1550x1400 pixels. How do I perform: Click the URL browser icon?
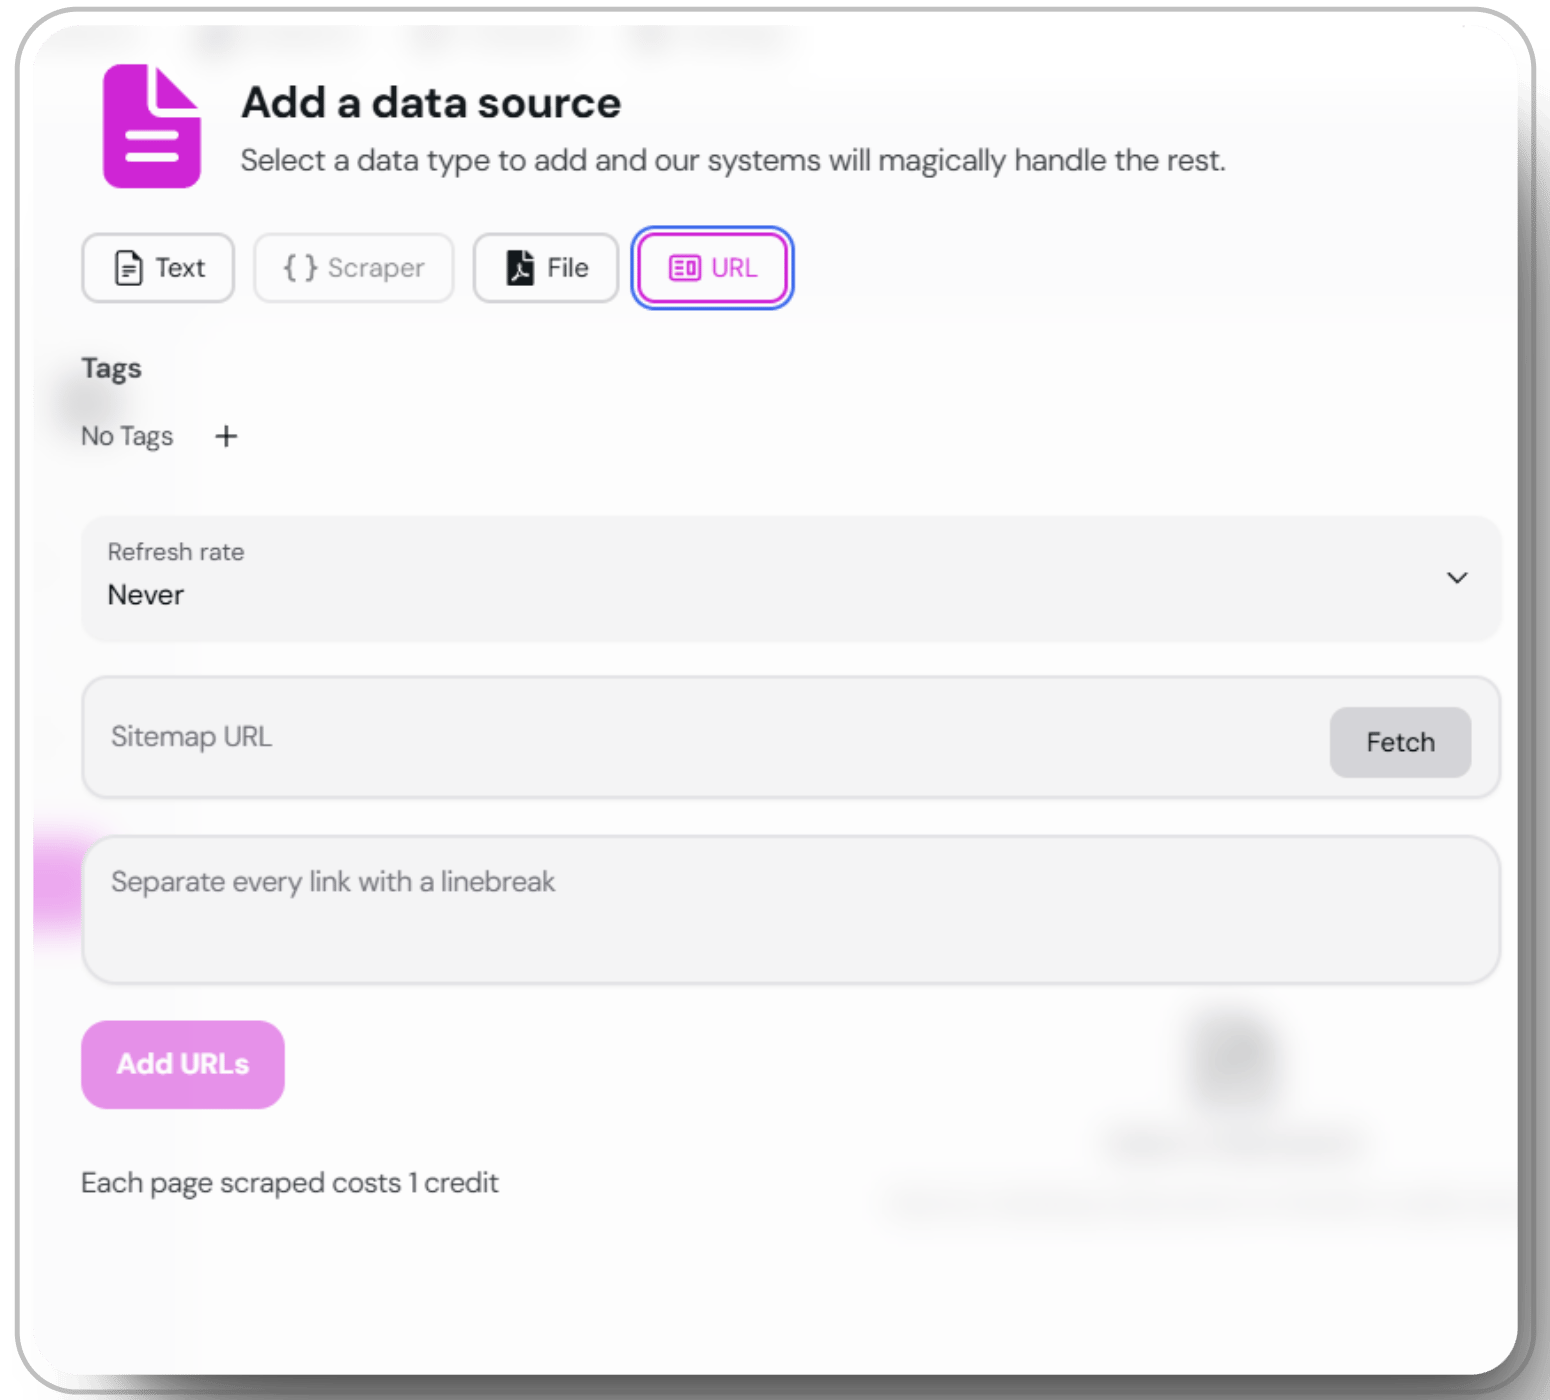pos(685,268)
